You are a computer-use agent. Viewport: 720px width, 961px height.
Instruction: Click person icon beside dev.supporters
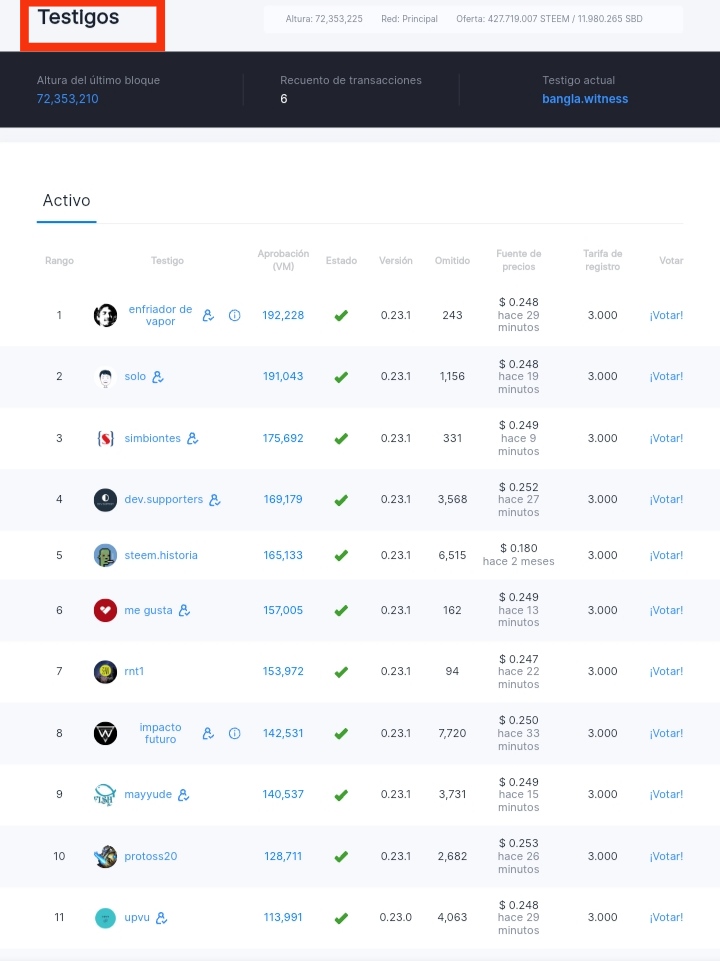pos(214,499)
